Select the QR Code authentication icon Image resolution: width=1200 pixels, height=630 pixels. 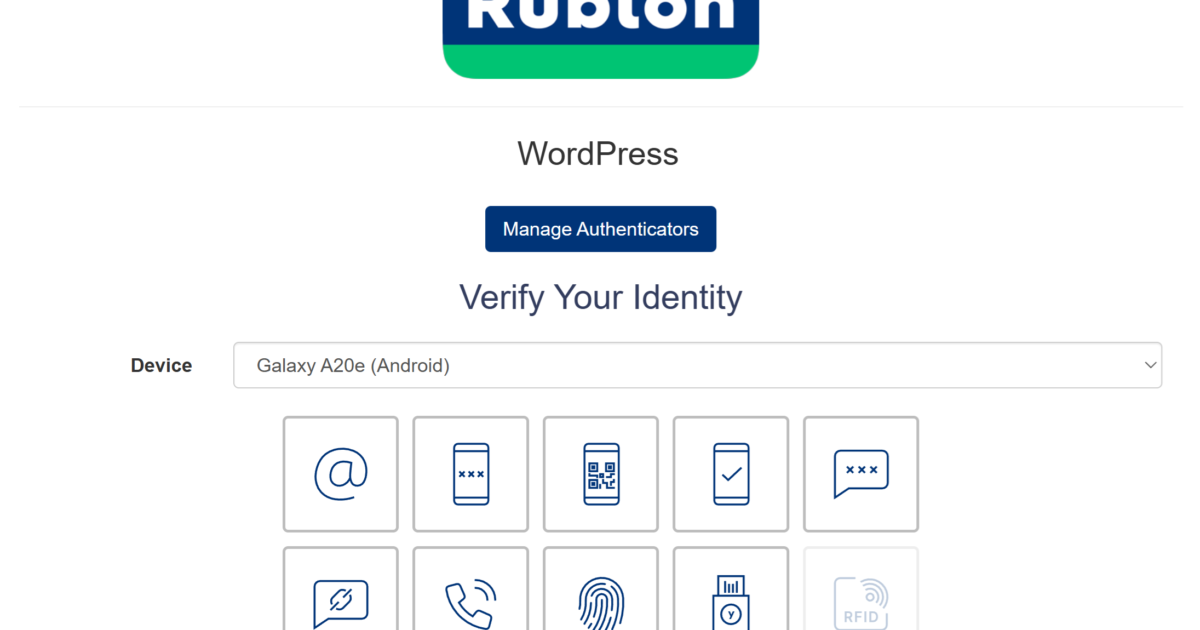click(x=601, y=474)
